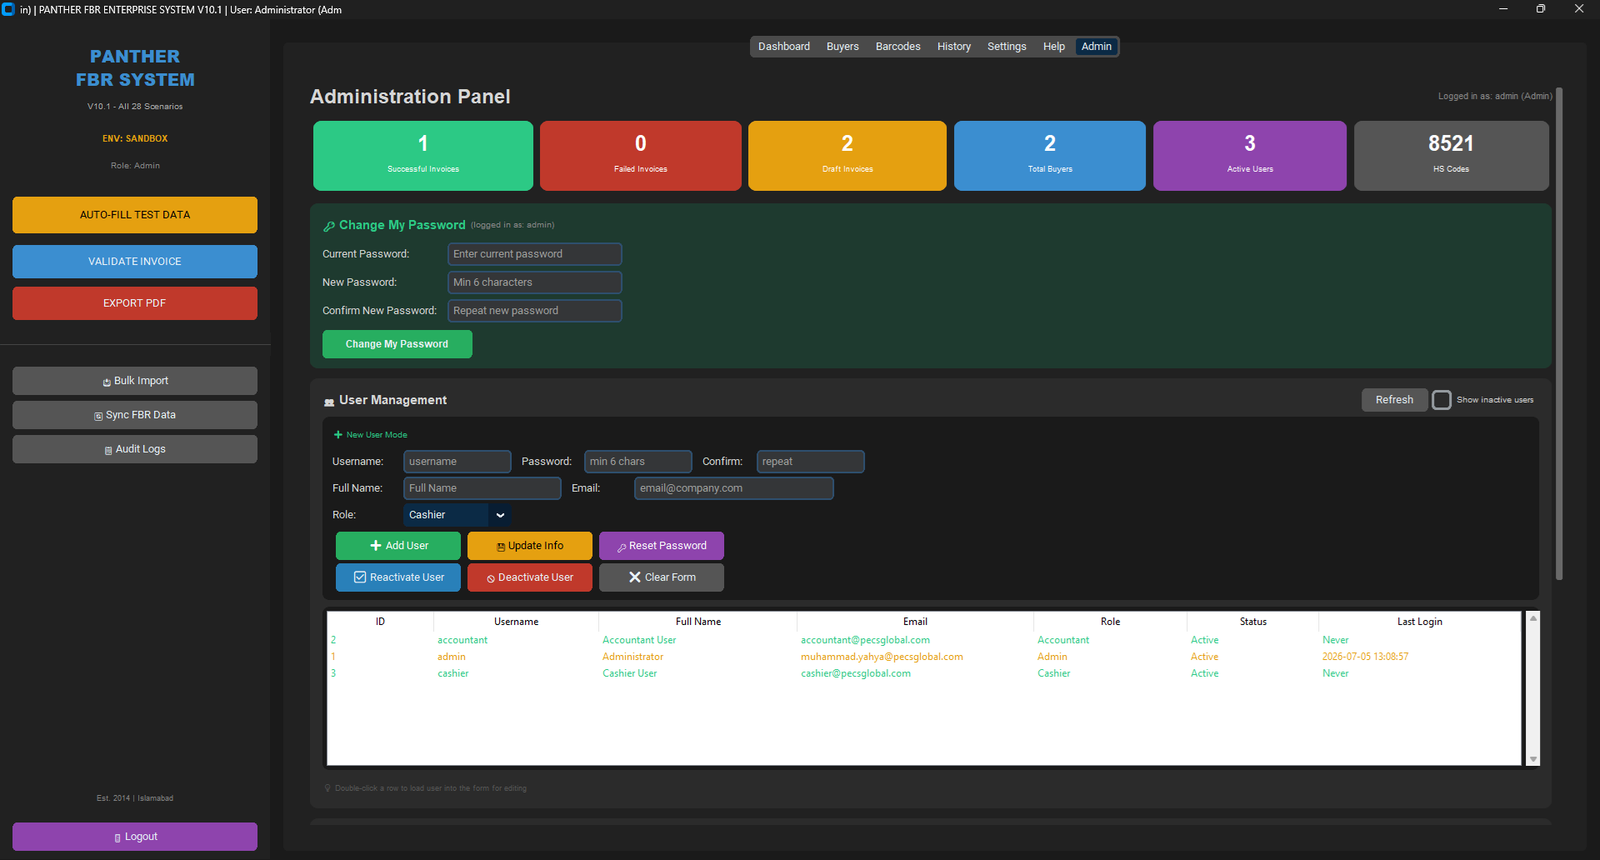Click the icon on Update Info button

tap(501, 547)
